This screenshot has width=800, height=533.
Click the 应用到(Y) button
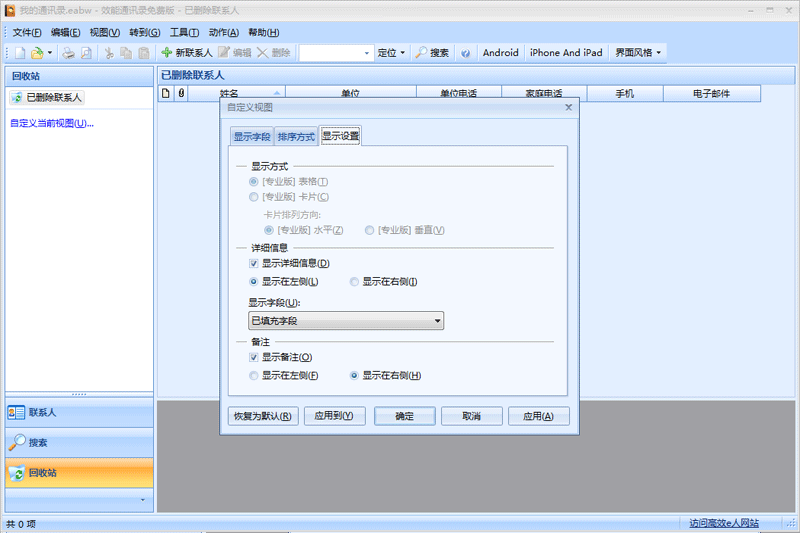(335, 416)
